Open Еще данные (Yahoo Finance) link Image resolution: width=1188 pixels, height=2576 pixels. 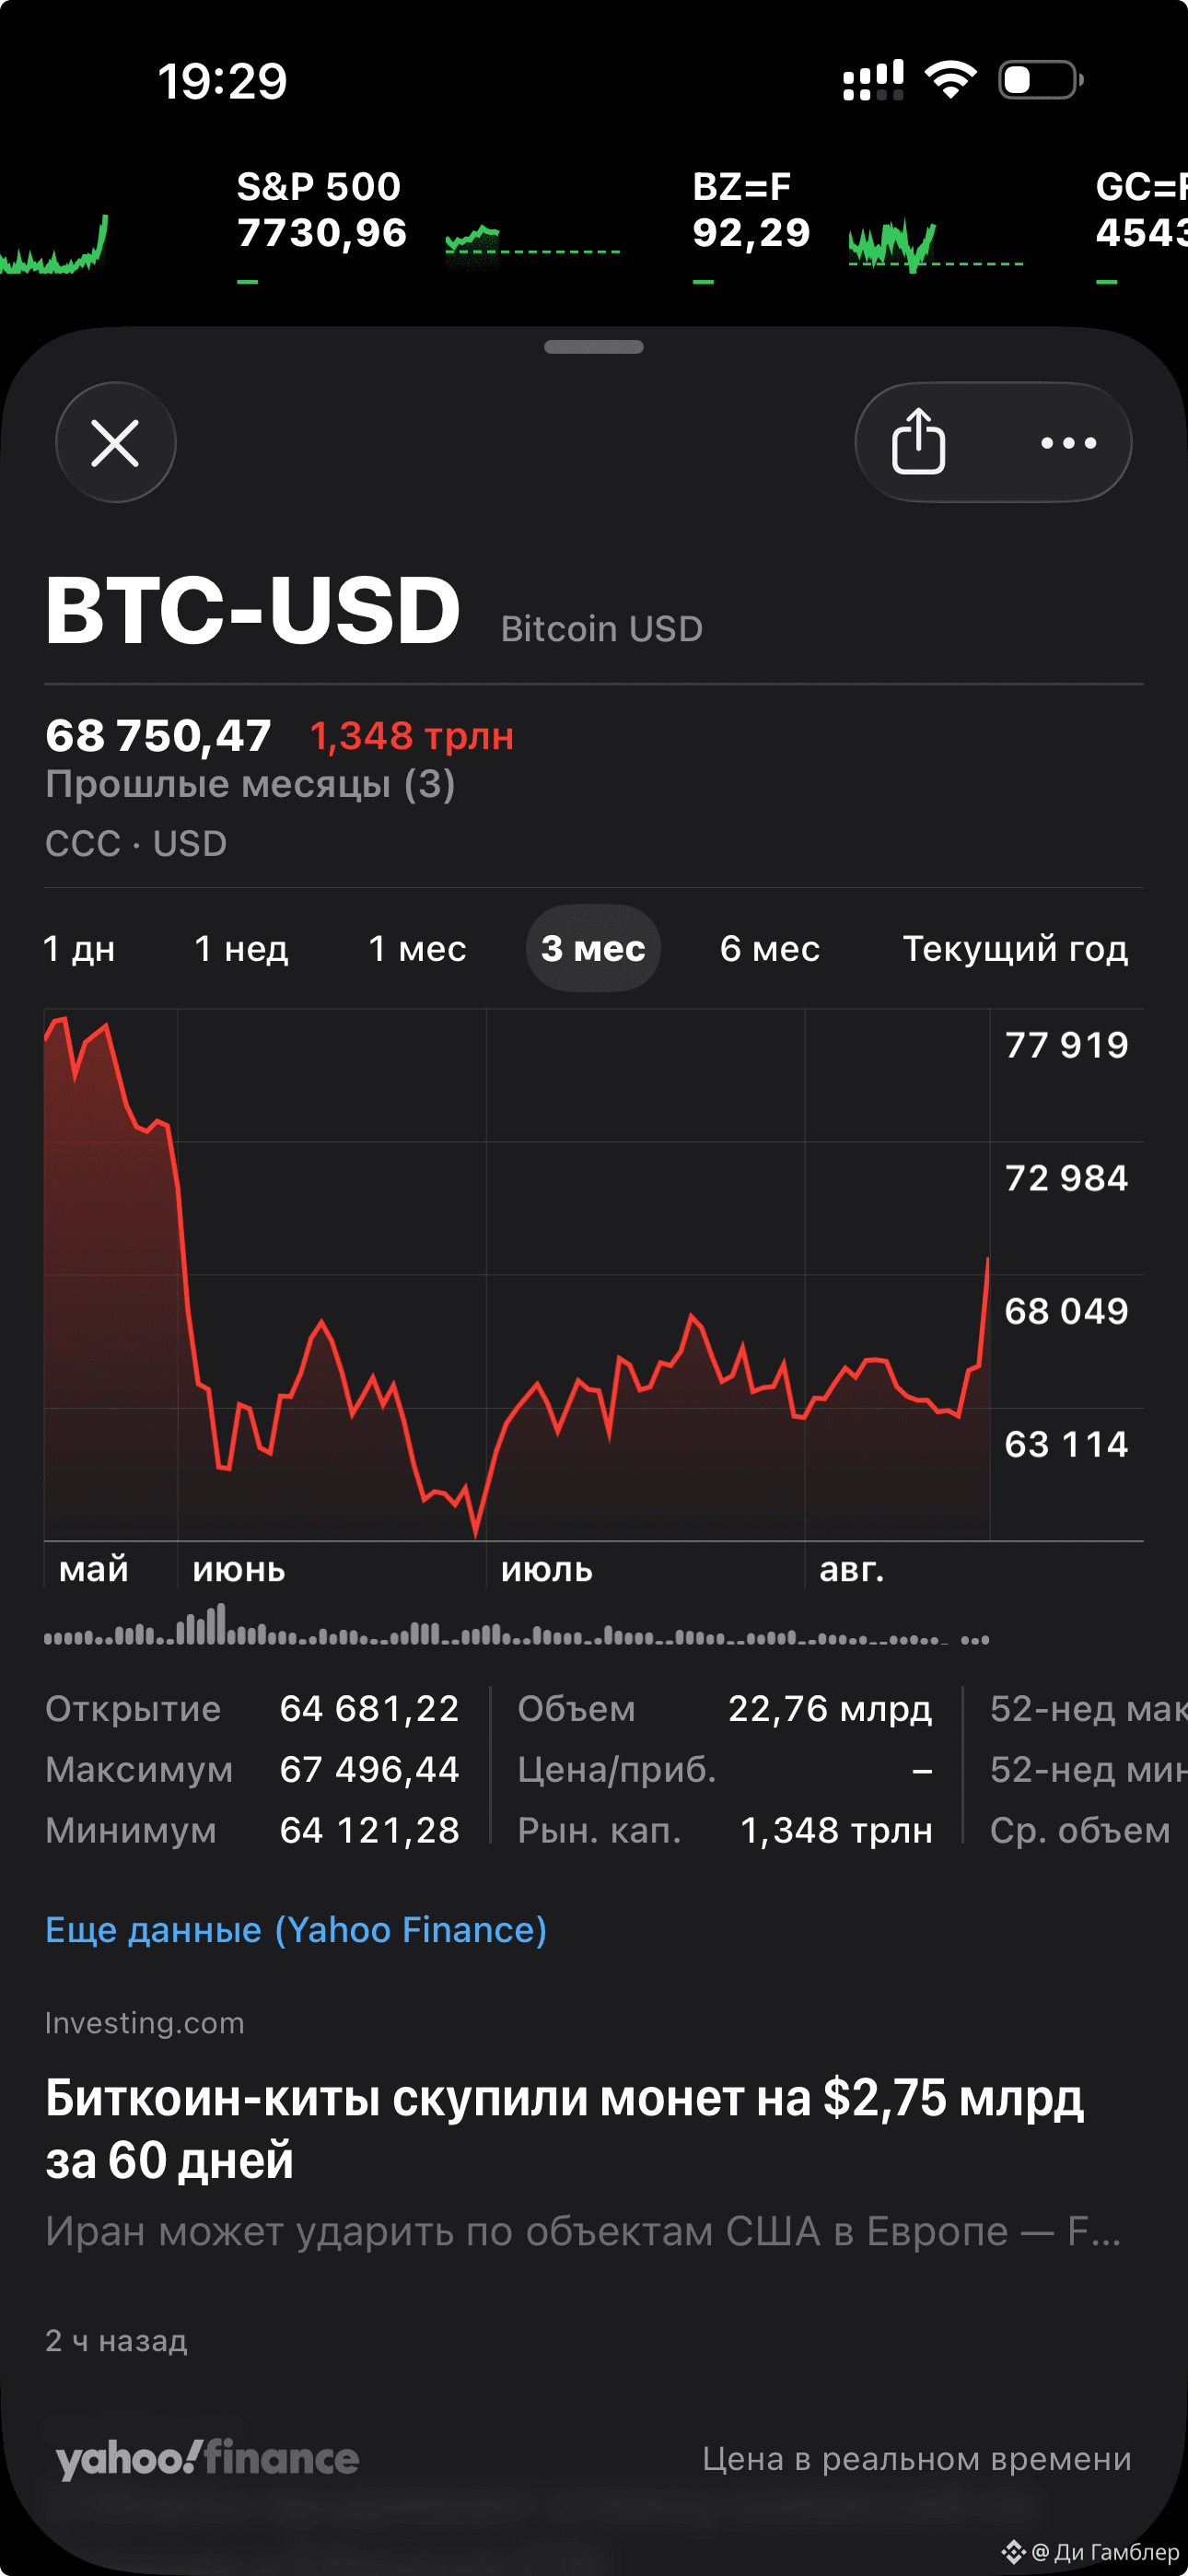coord(296,1929)
